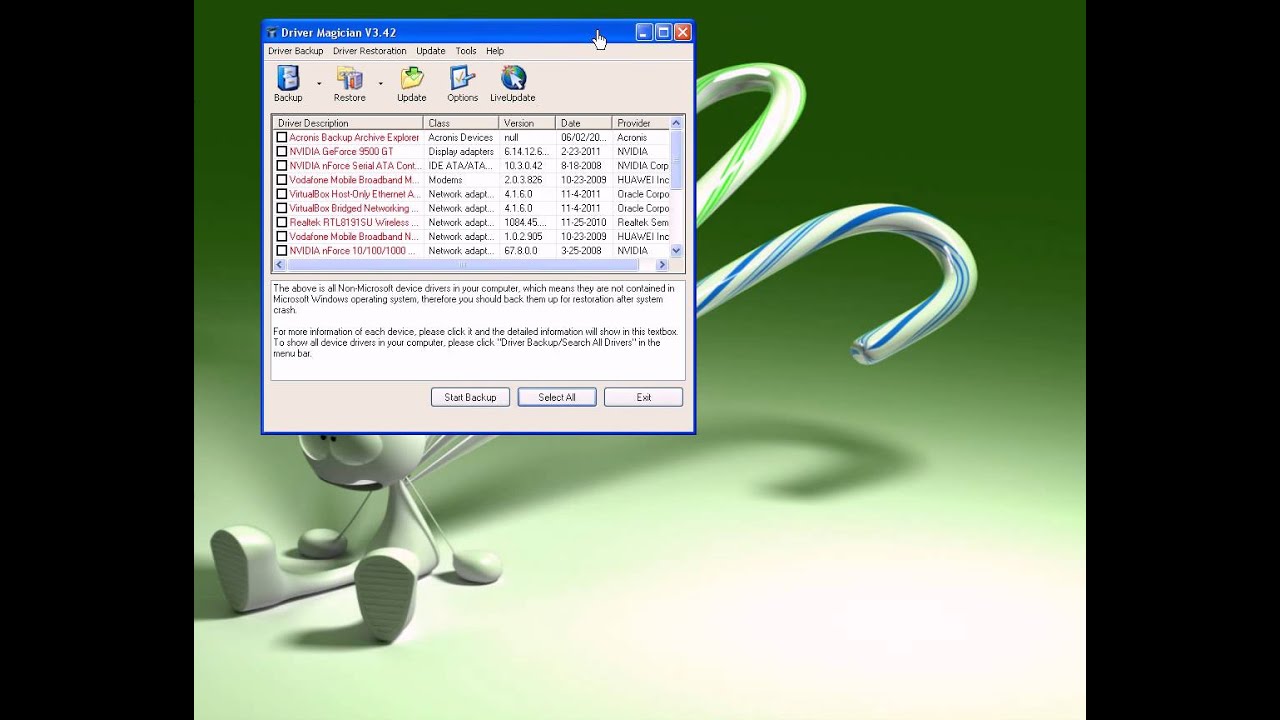
Task: Sort by the Class column header
Action: click(x=462, y=123)
